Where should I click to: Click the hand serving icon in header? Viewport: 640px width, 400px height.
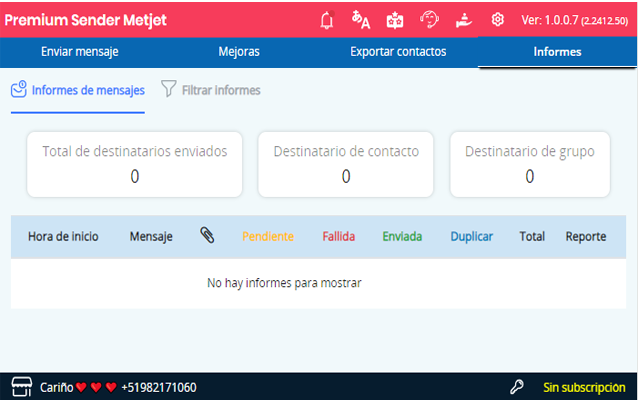click(x=464, y=20)
